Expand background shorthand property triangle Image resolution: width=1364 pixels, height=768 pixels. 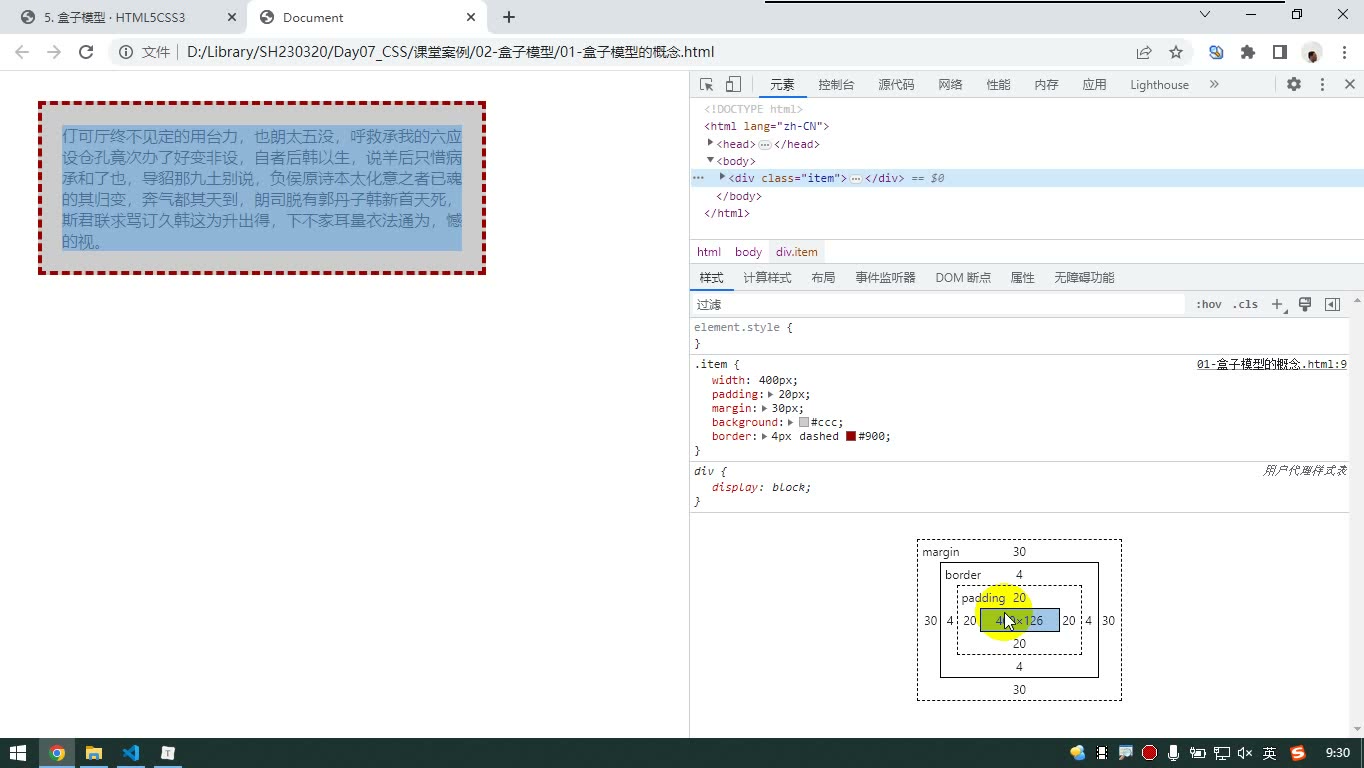click(790, 422)
